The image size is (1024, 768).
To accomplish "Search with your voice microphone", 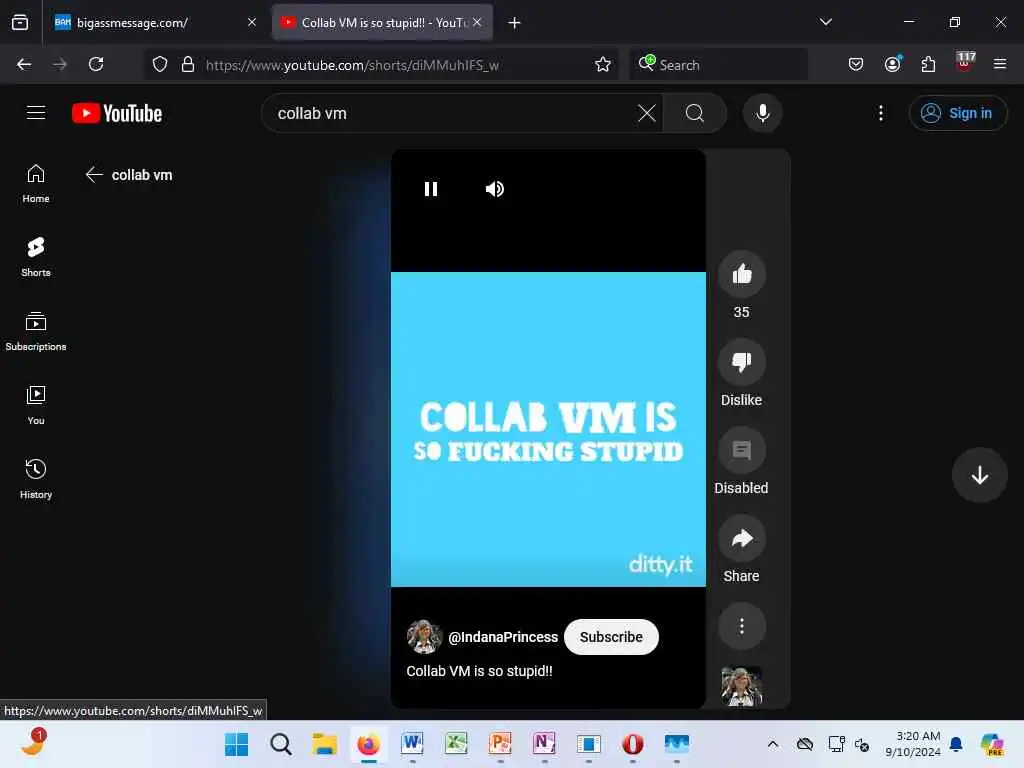I will pos(762,113).
